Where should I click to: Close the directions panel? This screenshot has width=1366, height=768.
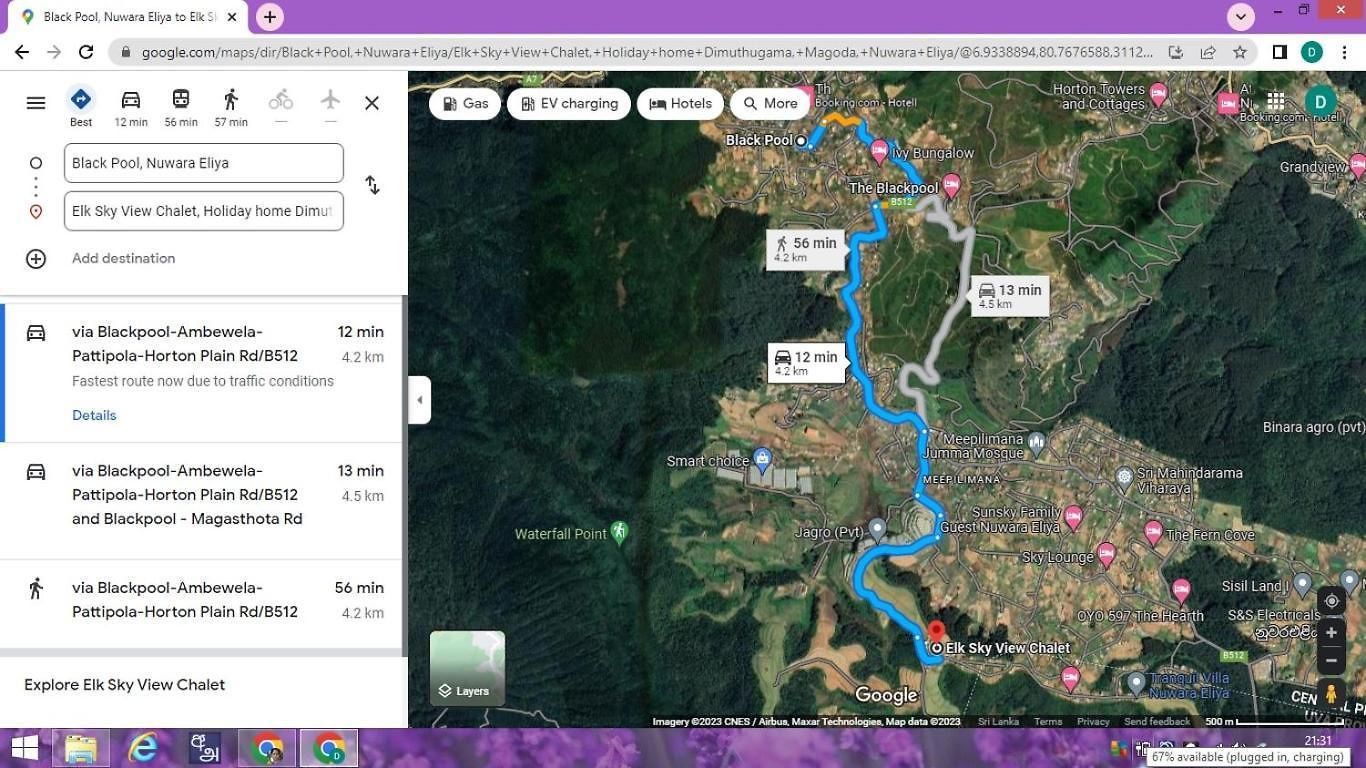click(x=372, y=102)
